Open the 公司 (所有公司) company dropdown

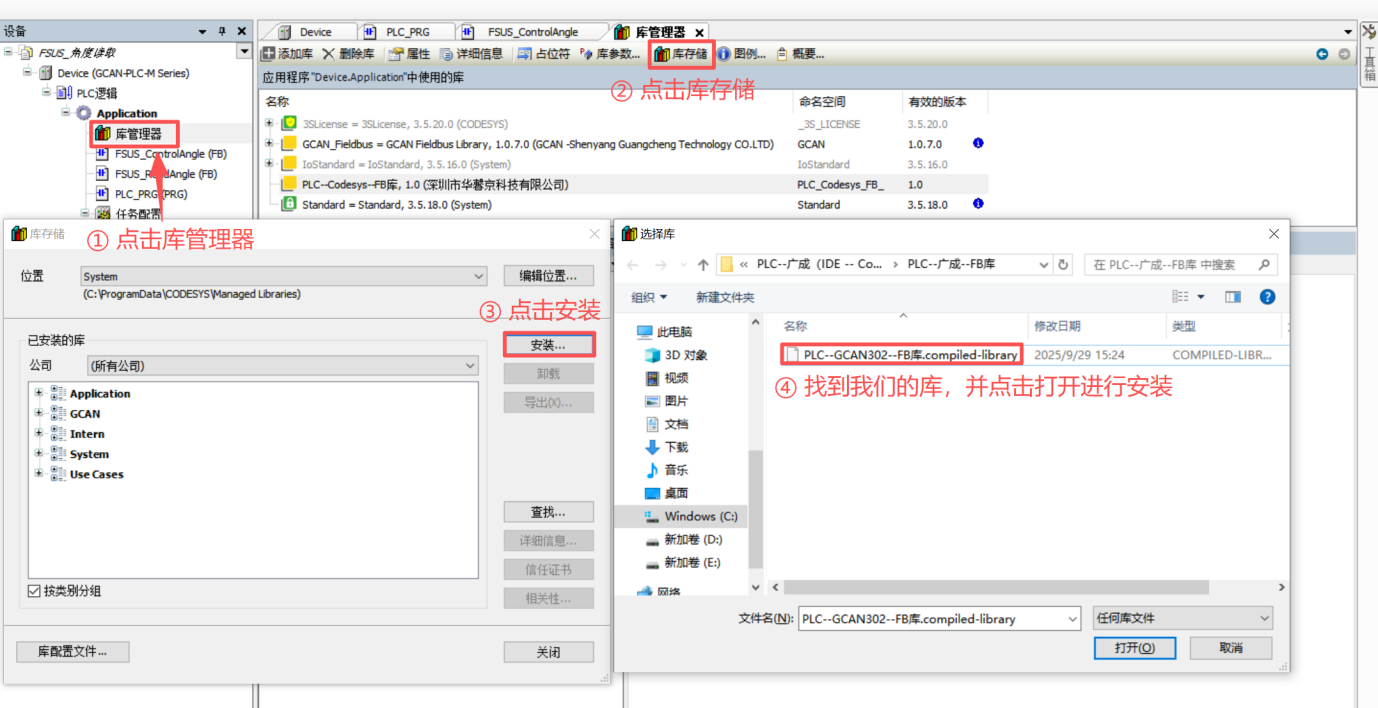(x=282, y=366)
